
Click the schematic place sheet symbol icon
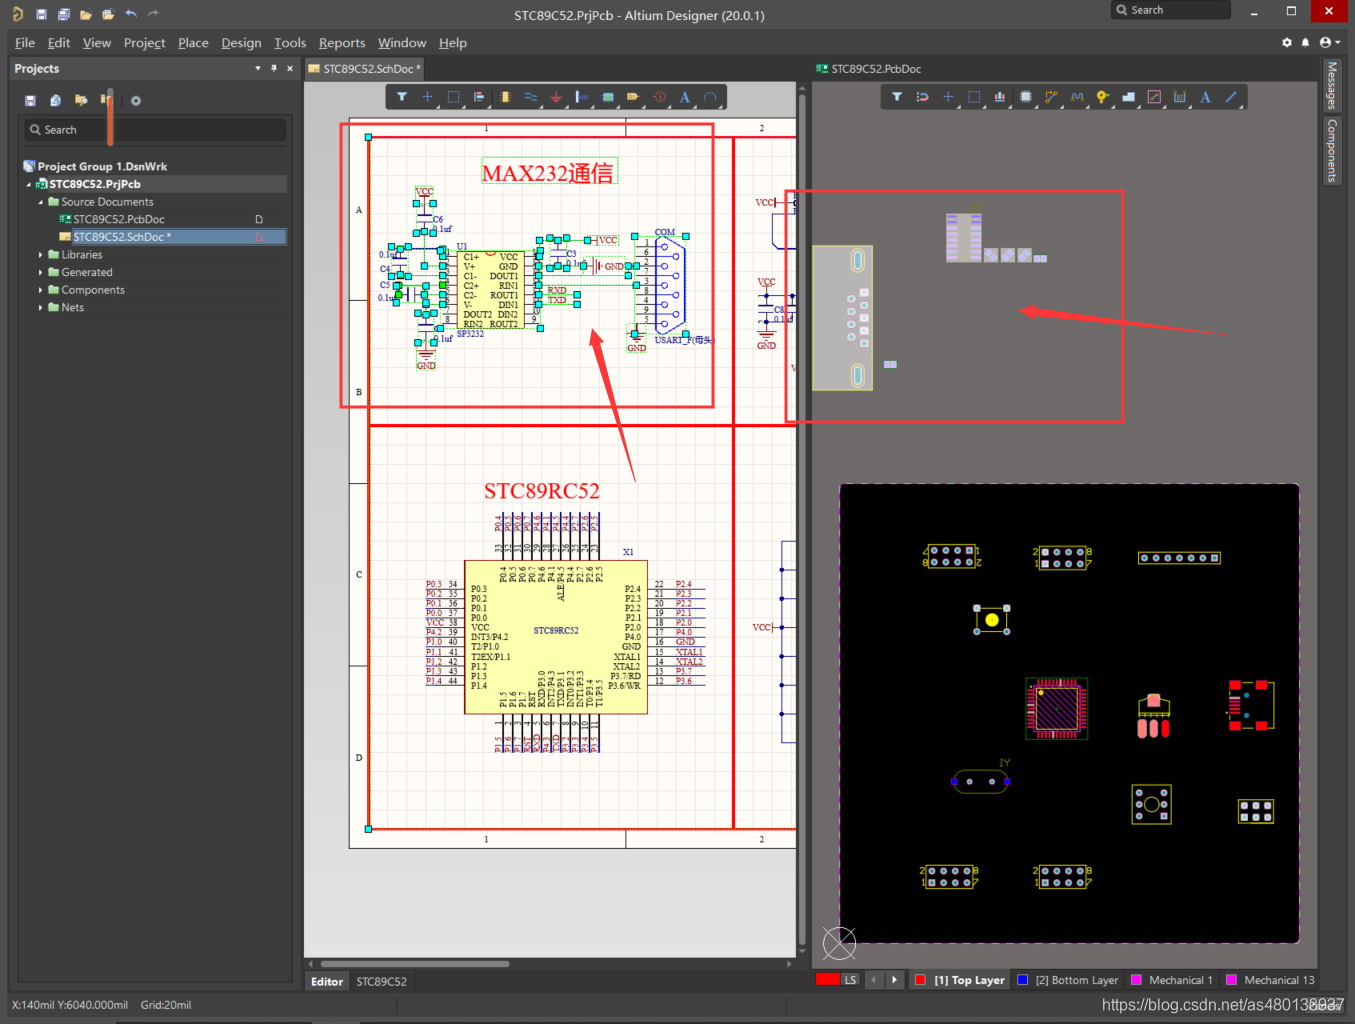[608, 97]
